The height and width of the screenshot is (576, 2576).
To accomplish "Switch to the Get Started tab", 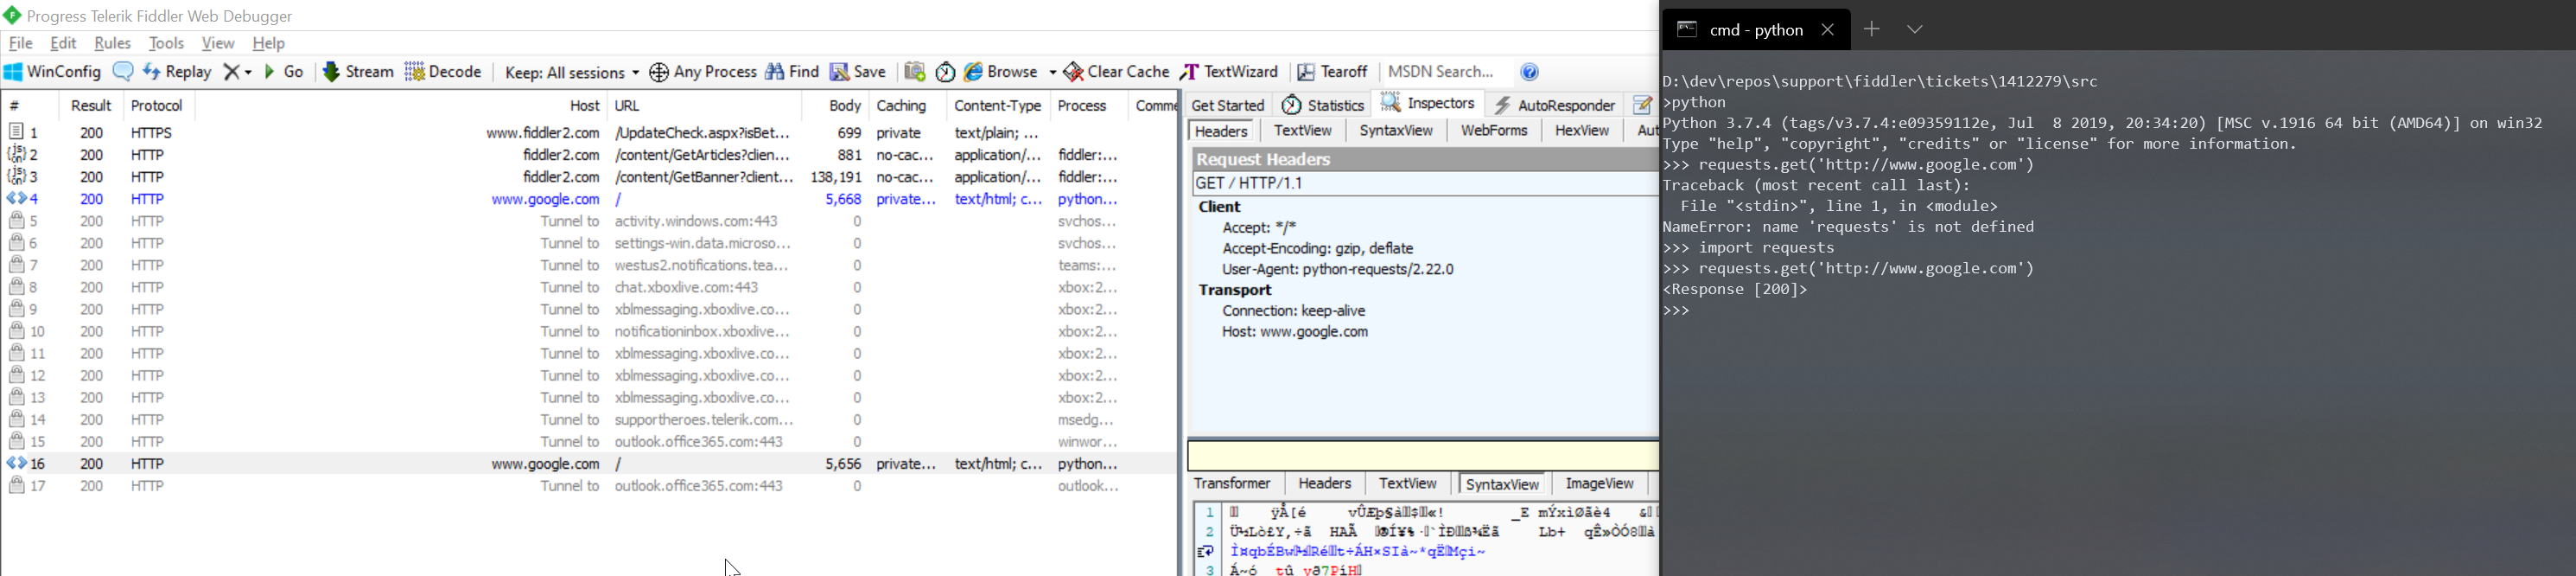I will click(1228, 105).
